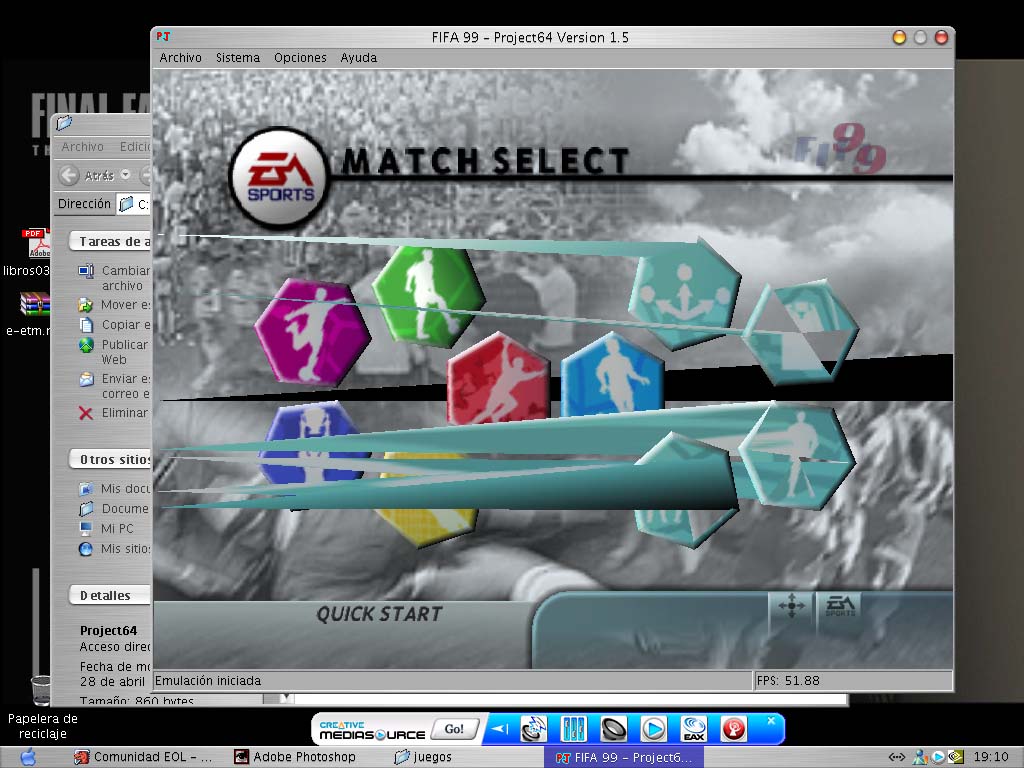
Task: Click the Dirección address field in Explorer
Action: click(x=135, y=204)
